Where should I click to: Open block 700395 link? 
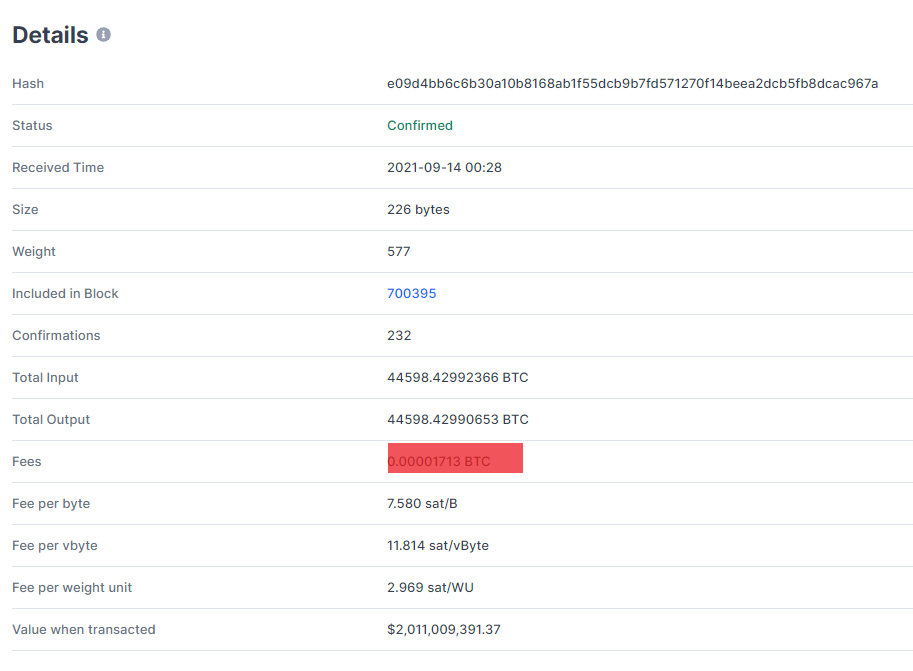tap(412, 294)
